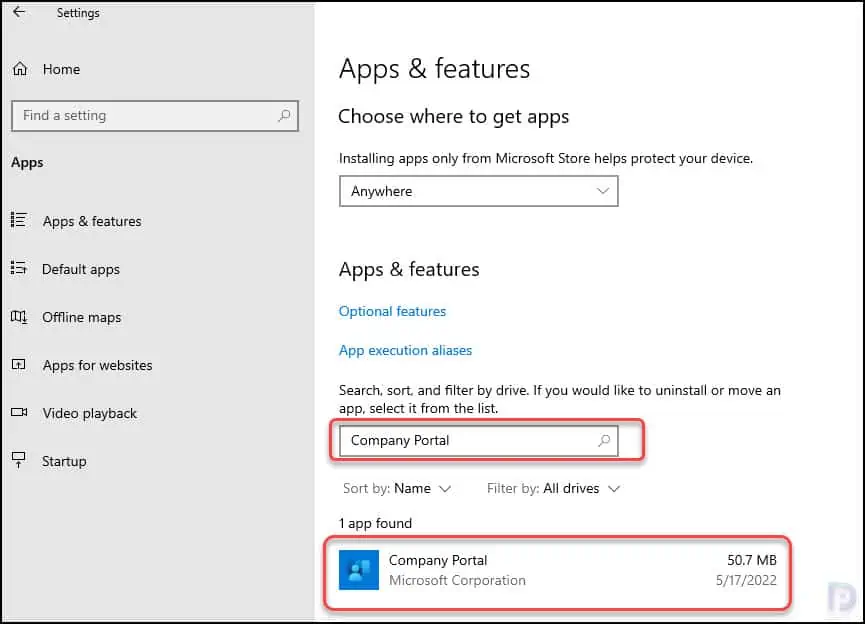Open Apps for websites page
Screen dimensions: 865x624
[x=98, y=365]
